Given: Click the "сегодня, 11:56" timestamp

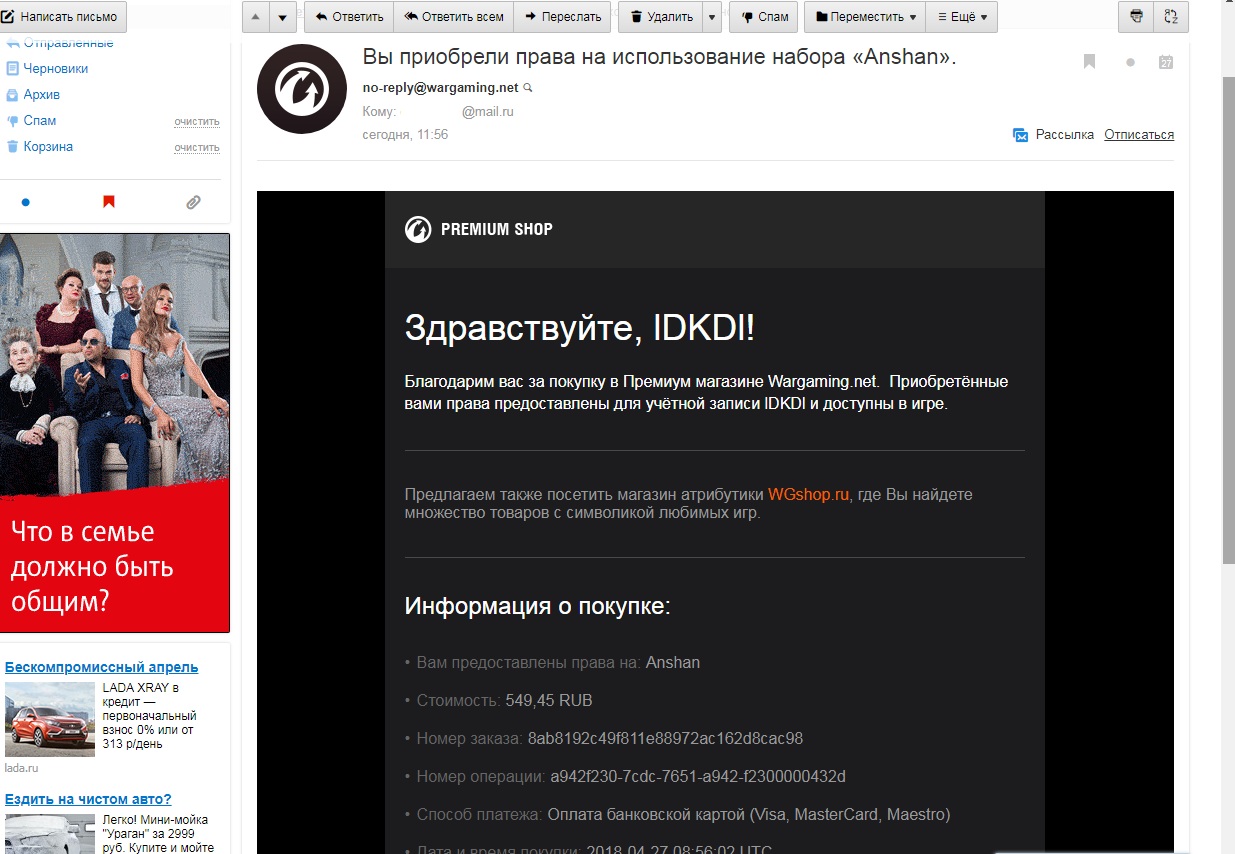Looking at the screenshot, I should click(405, 134).
